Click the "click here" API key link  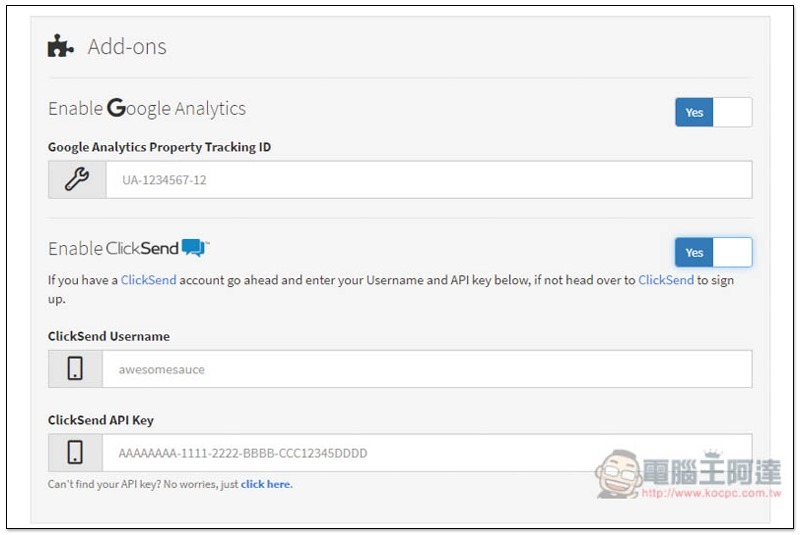click(266, 485)
